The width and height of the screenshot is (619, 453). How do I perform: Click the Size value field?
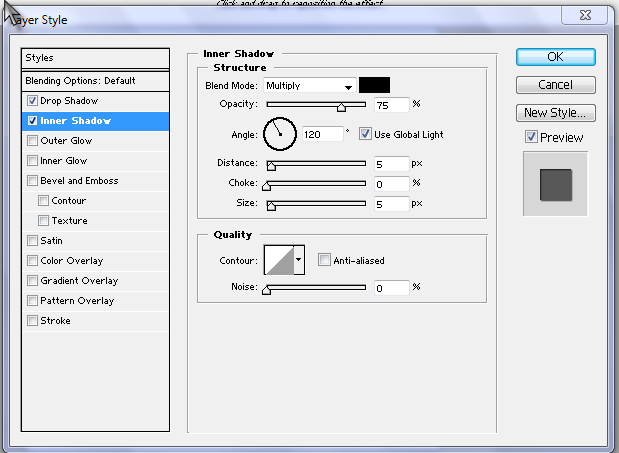pyautogui.click(x=392, y=204)
